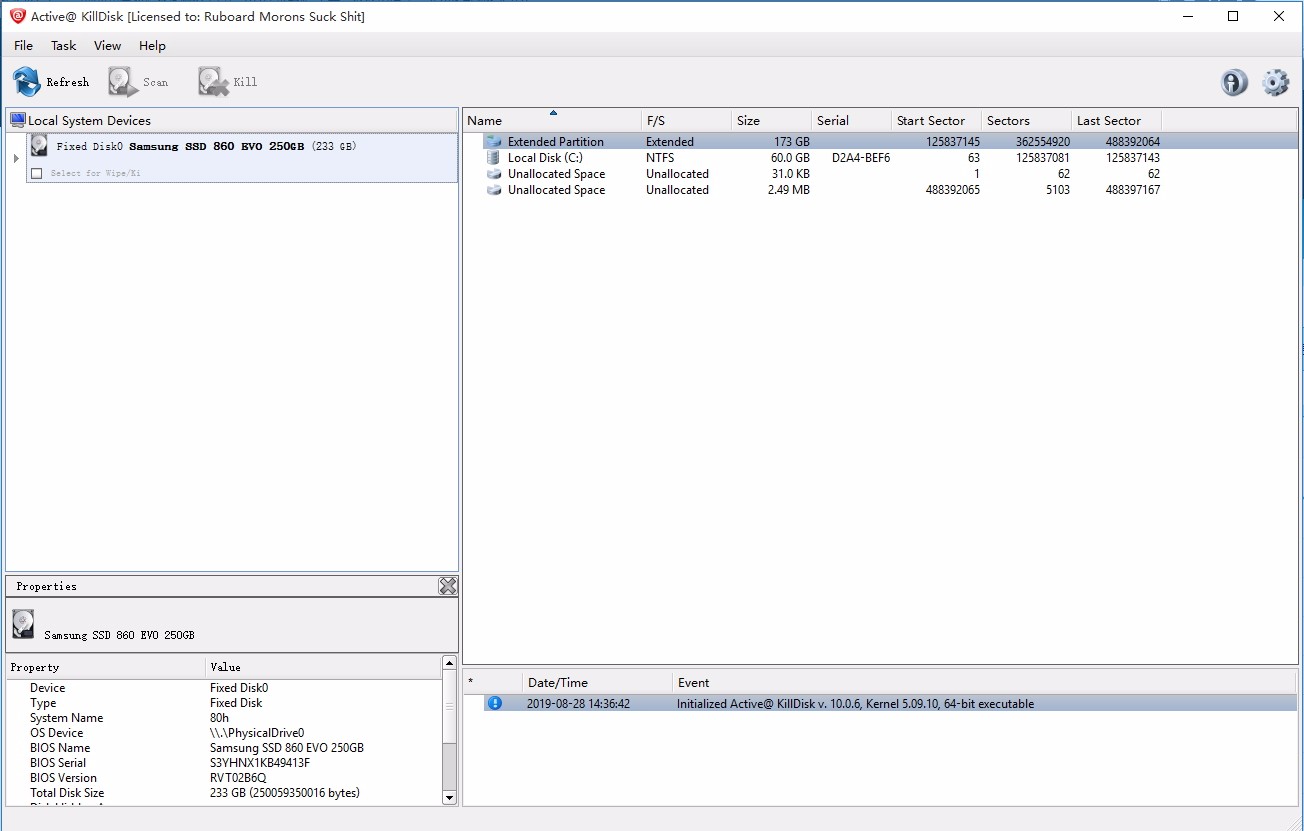Click last sector 488397167 cell

pos(1133,190)
